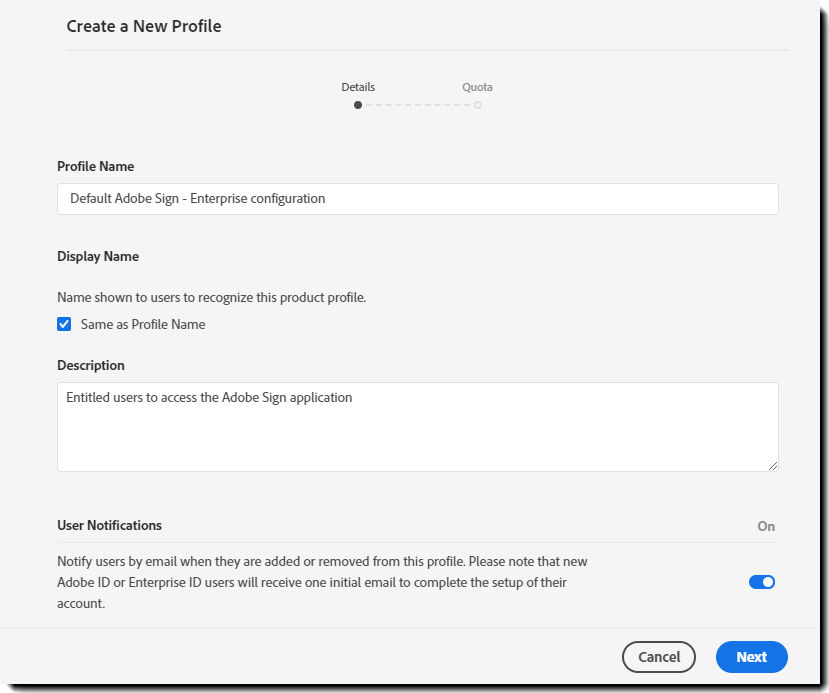The height and width of the screenshot is (693, 829).
Task: Click inside the Description text area
Action: tap(418, 427)
